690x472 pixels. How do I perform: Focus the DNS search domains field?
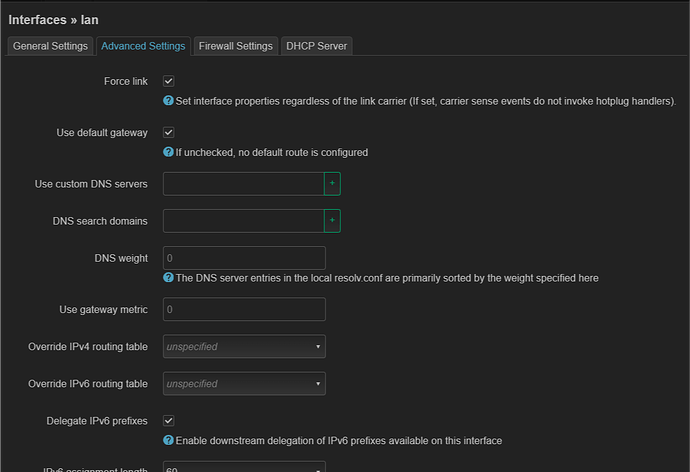tap(244, 220)
